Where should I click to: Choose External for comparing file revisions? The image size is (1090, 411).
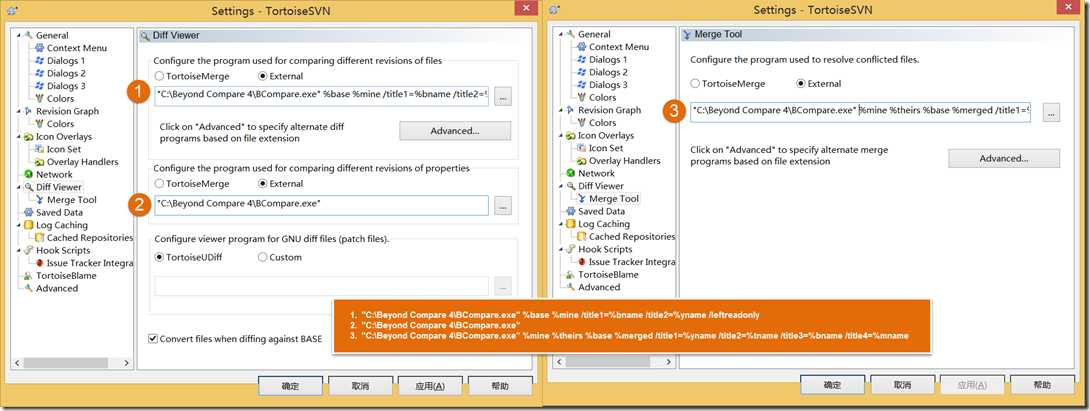262,76
